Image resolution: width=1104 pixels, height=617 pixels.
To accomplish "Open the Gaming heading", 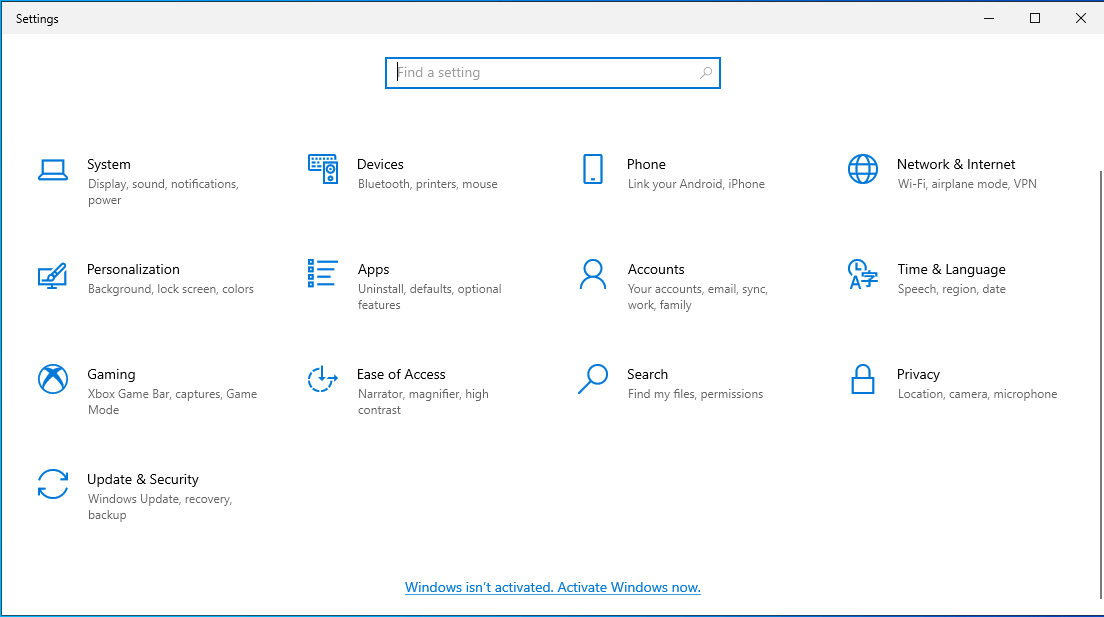I will pos(111,374).
